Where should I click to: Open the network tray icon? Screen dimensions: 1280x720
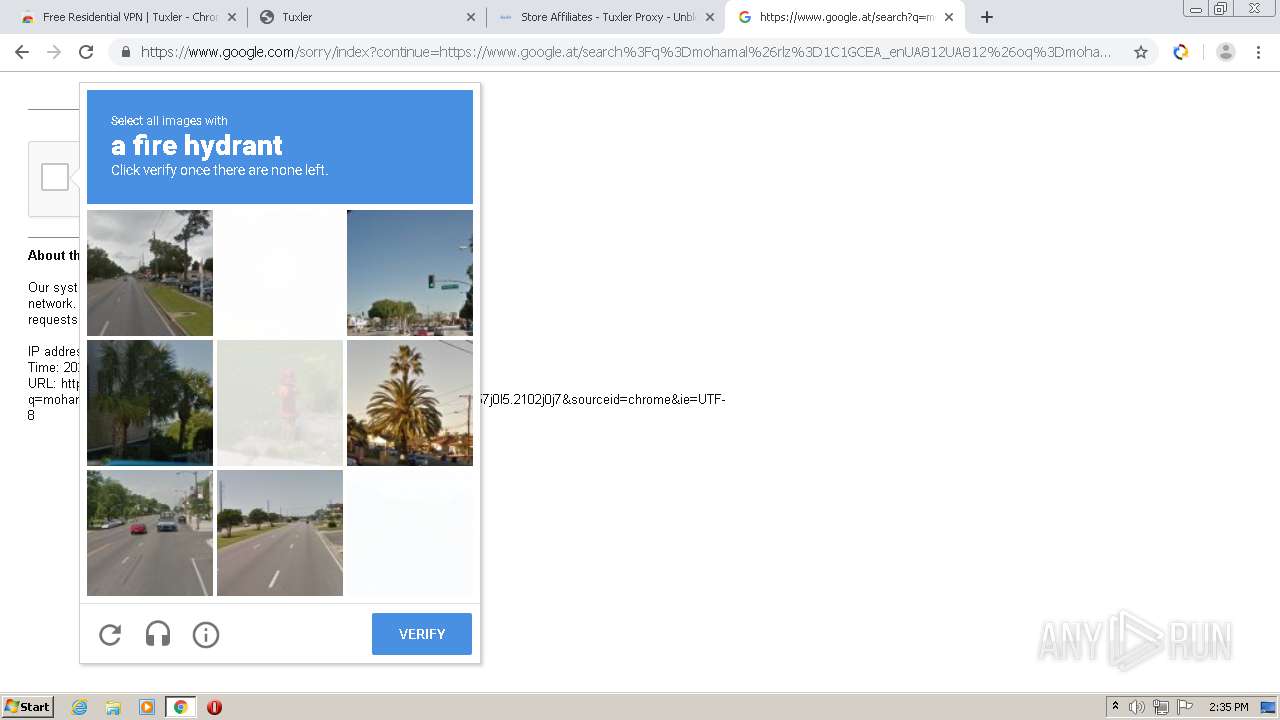1161,707
